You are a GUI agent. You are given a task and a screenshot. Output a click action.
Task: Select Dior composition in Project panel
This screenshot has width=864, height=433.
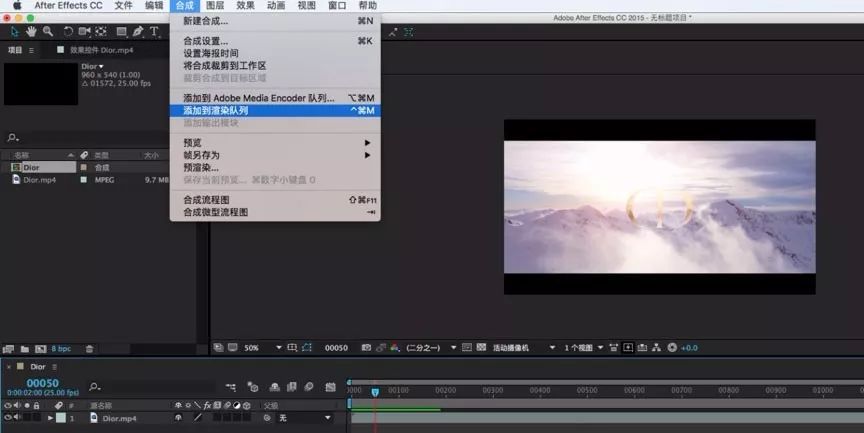32,167
